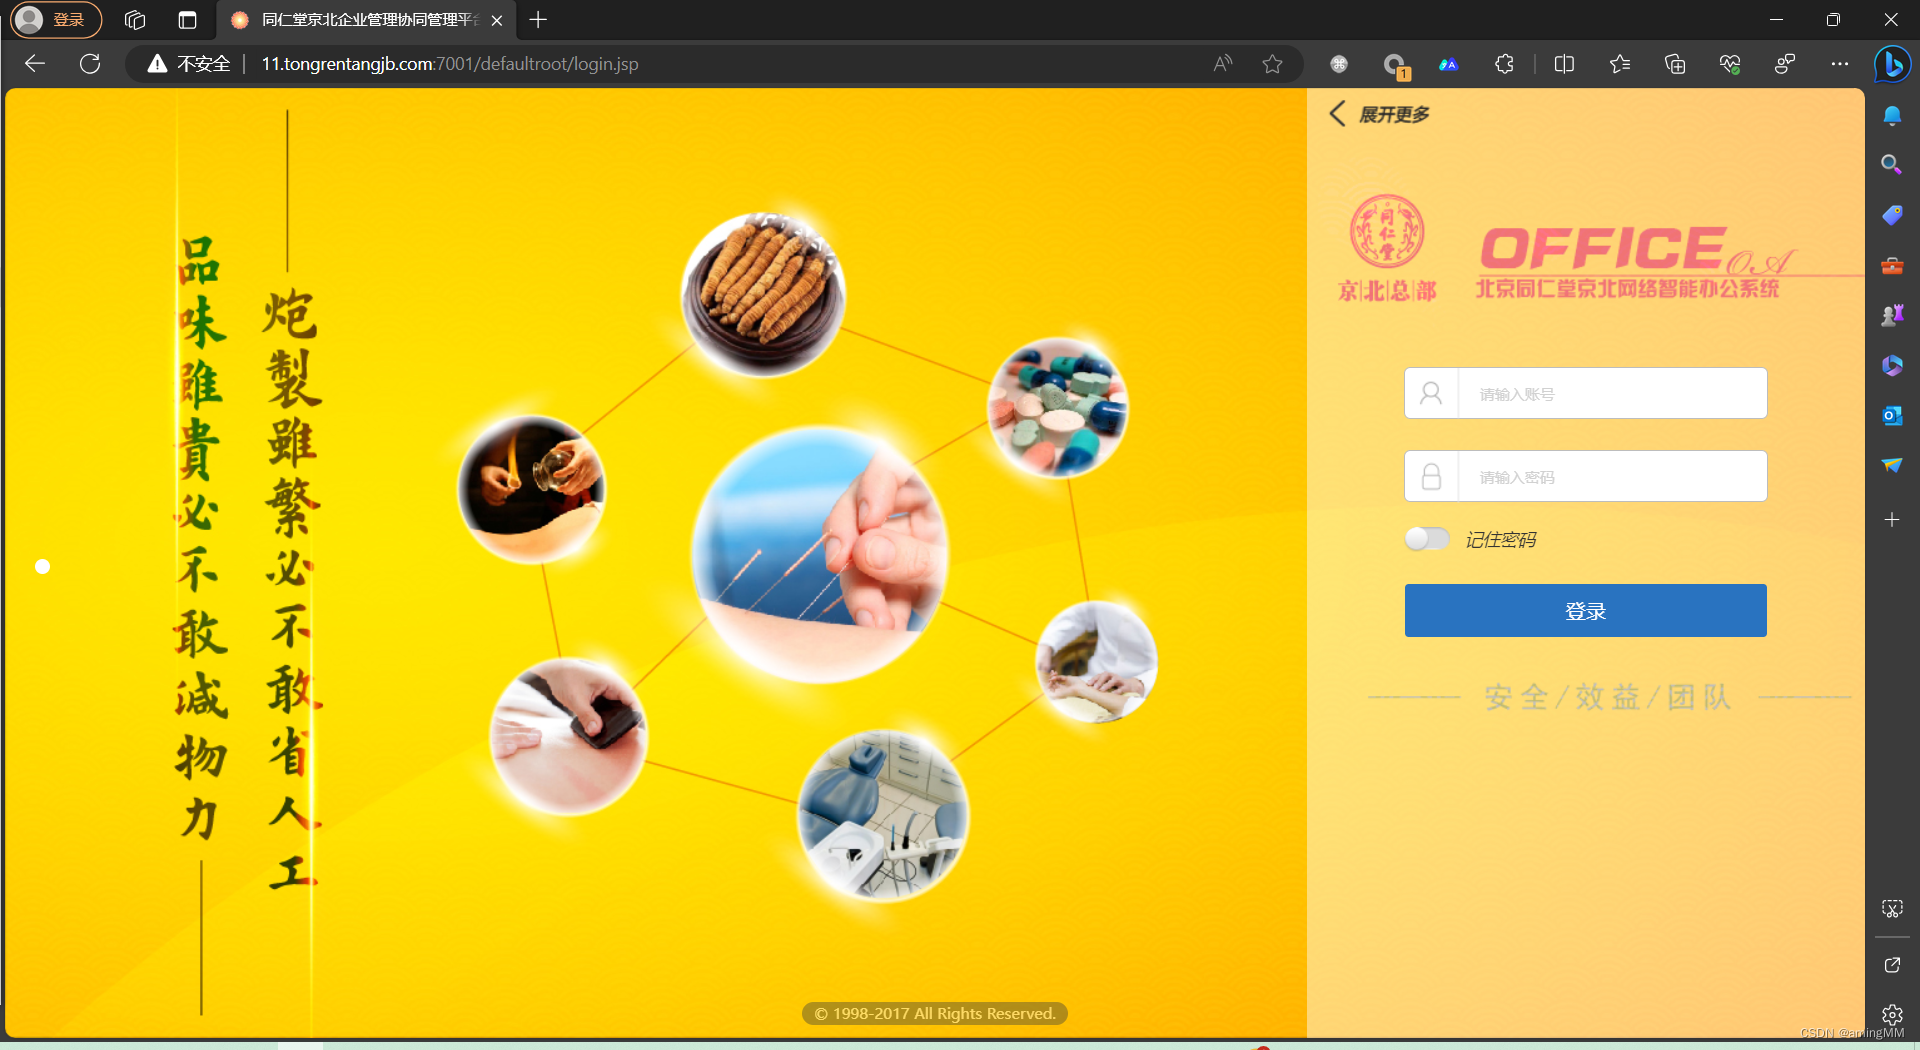Screen dimensions: 1920x1050
Task: Open browser essentials heart icon
Action: 1730,64
